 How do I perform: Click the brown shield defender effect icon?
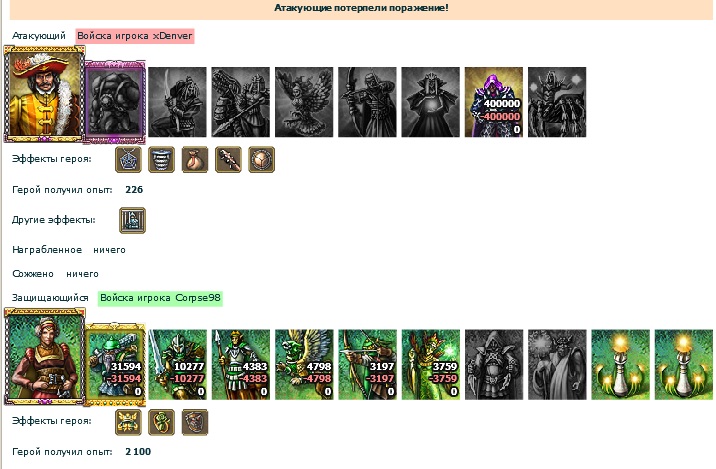pyautogui.click(x=195, y=422)
